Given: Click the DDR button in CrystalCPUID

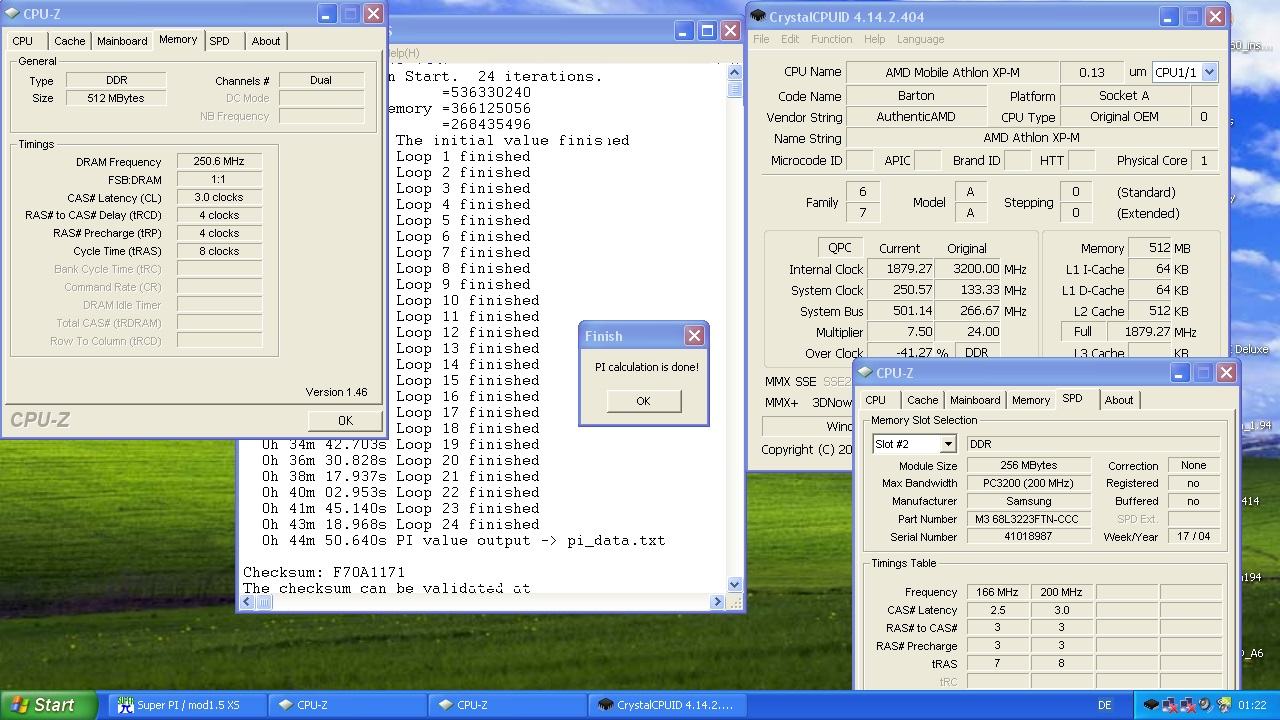Looking at the screenshot, I should click(976, 353).
